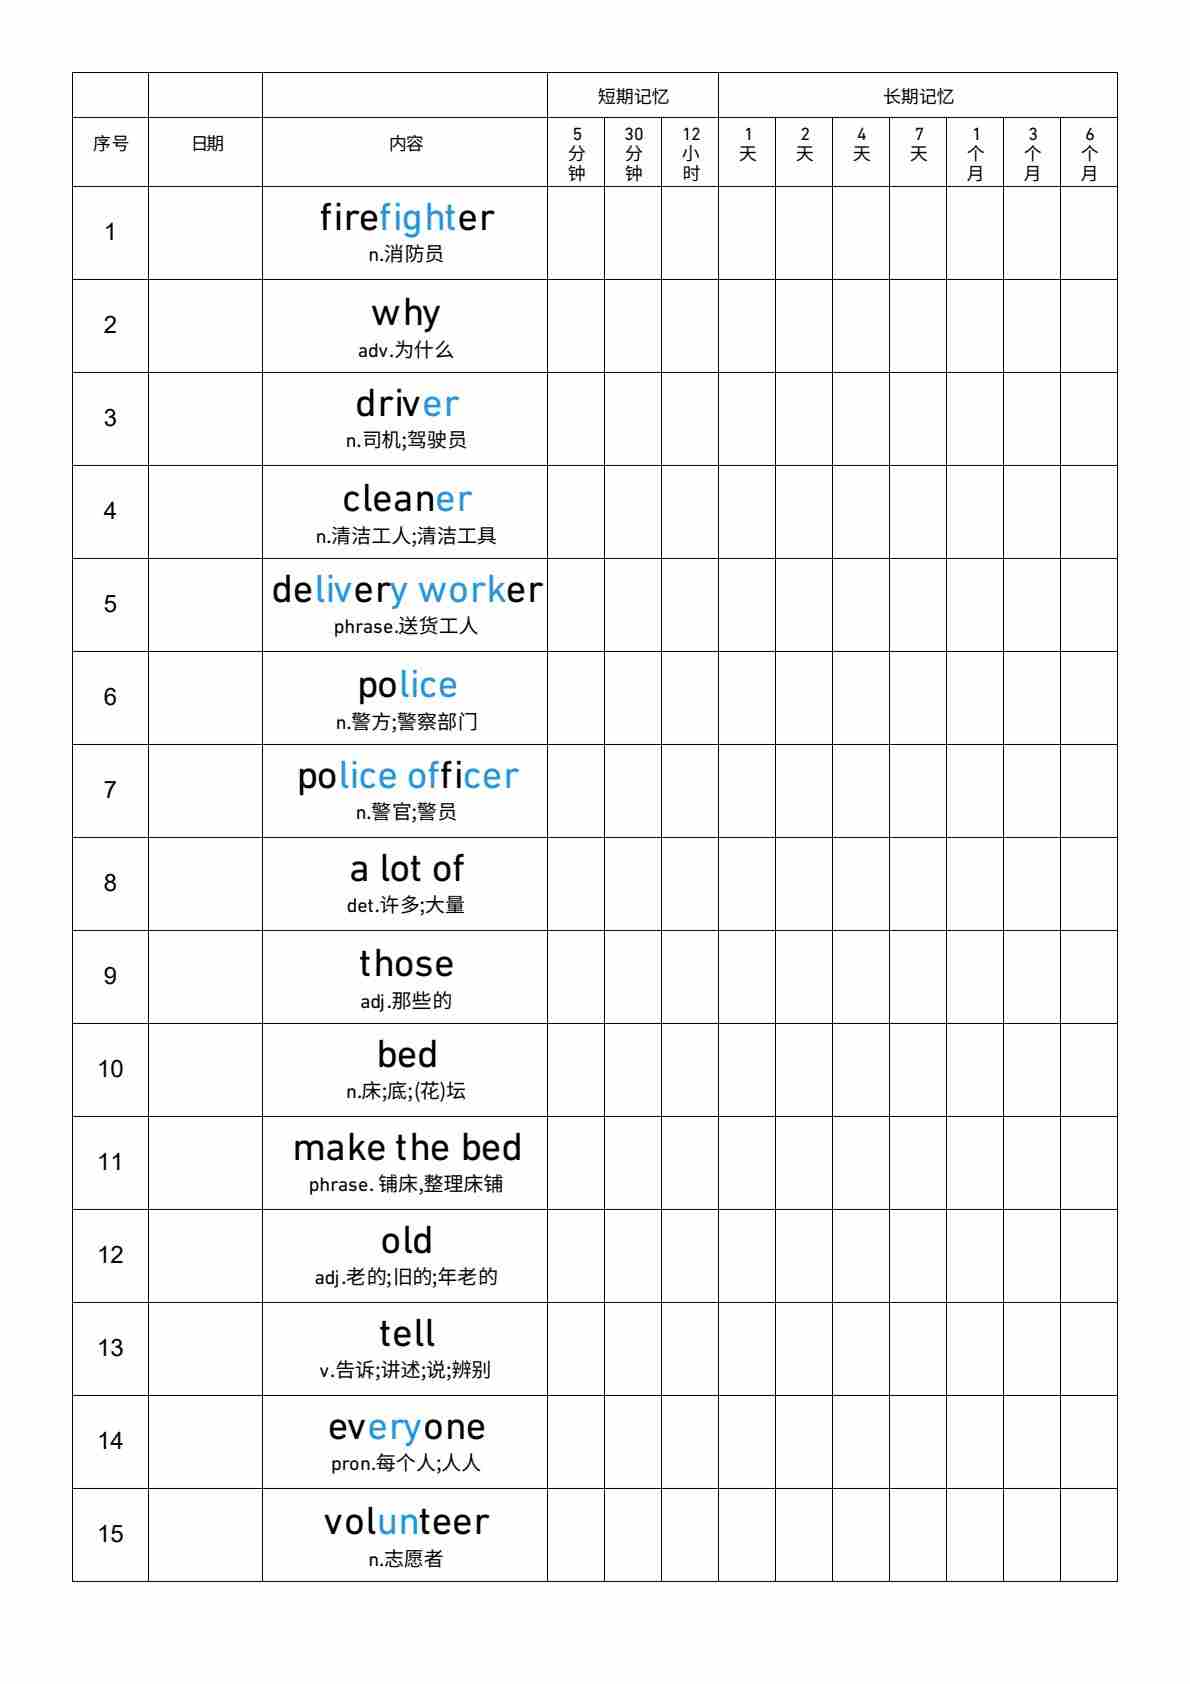Click the empty date cell for row 3

pyautogui.click(x=206, y=419)
